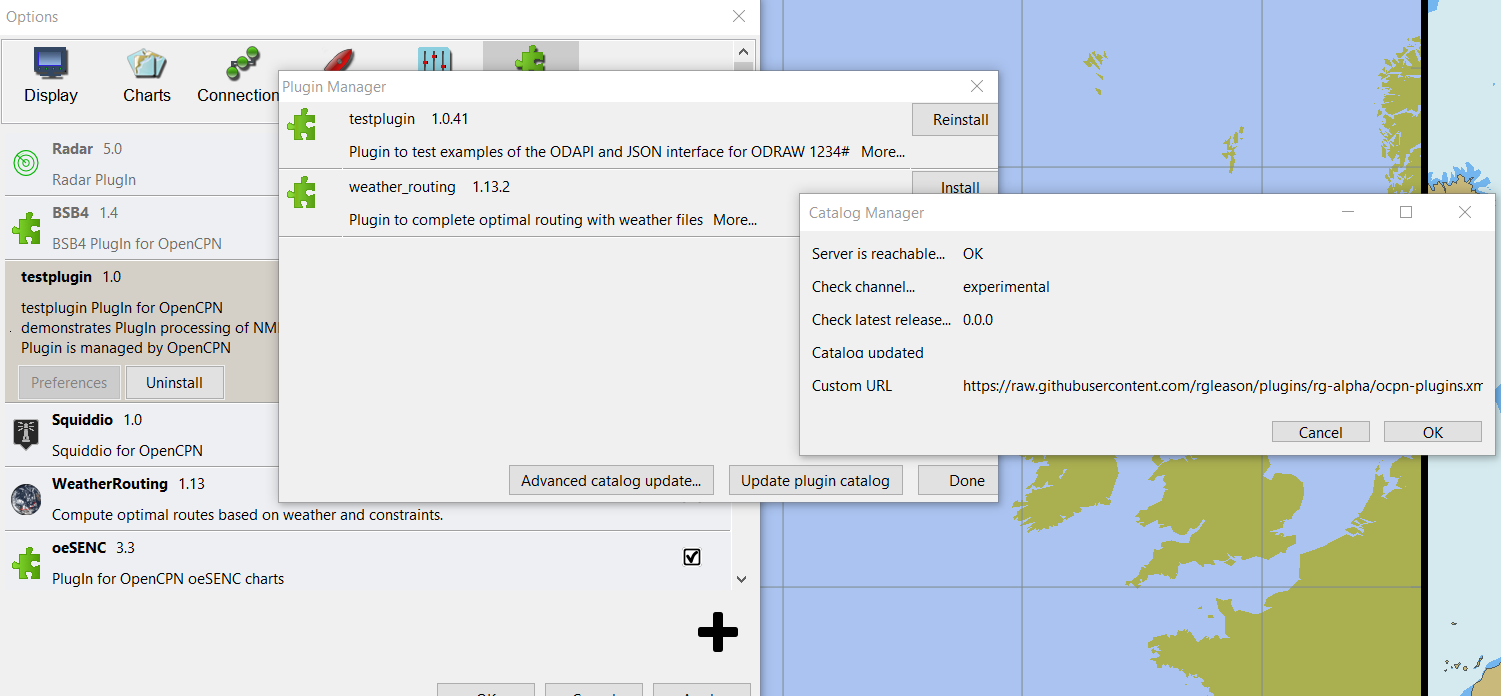
Task: Uninstall the testplugin
Action: click(x=175, y=383)
